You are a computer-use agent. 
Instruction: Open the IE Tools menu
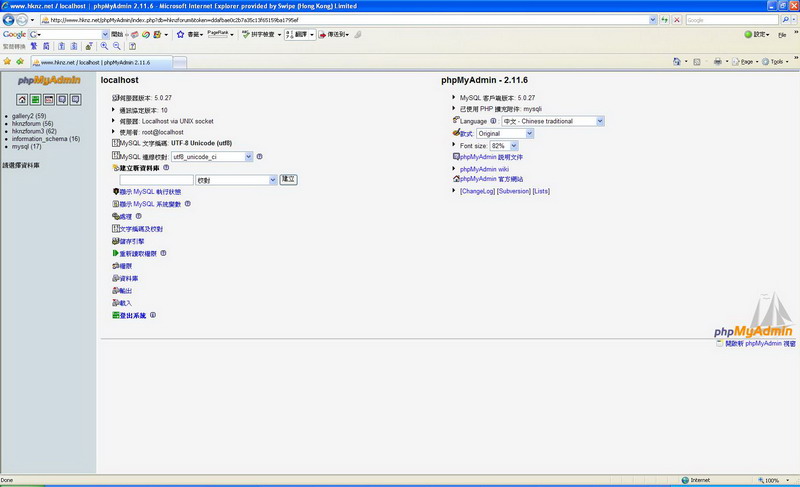pyautogui.click(x=774, y=61)
